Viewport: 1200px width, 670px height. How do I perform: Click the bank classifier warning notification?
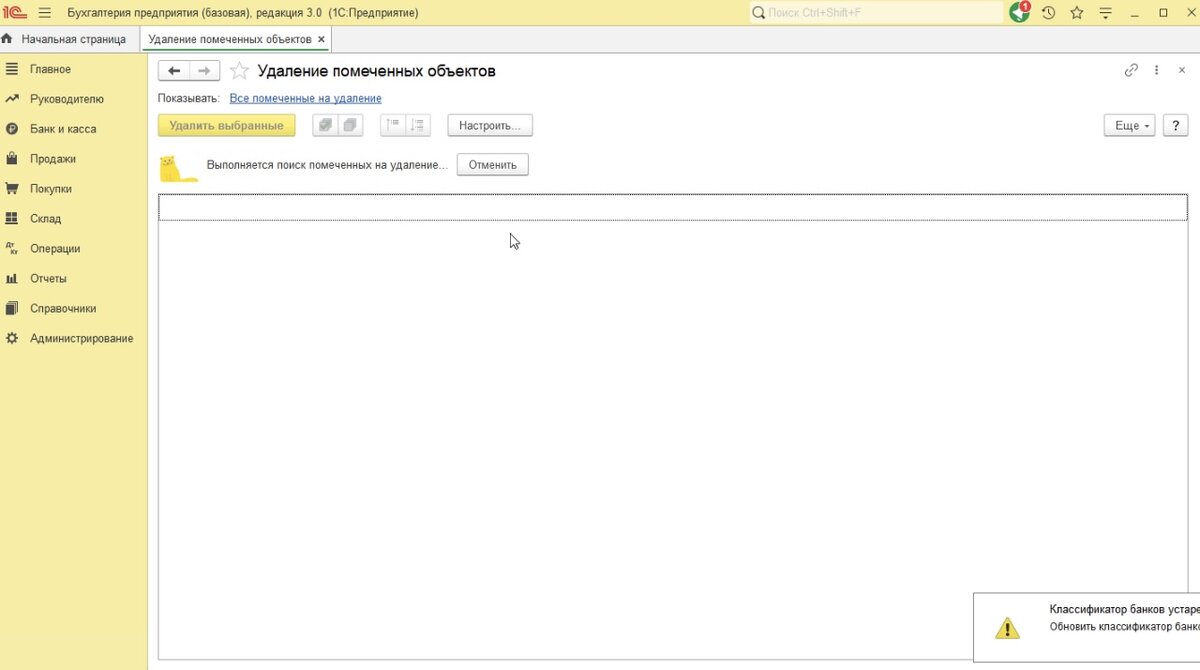(1087, 627)
